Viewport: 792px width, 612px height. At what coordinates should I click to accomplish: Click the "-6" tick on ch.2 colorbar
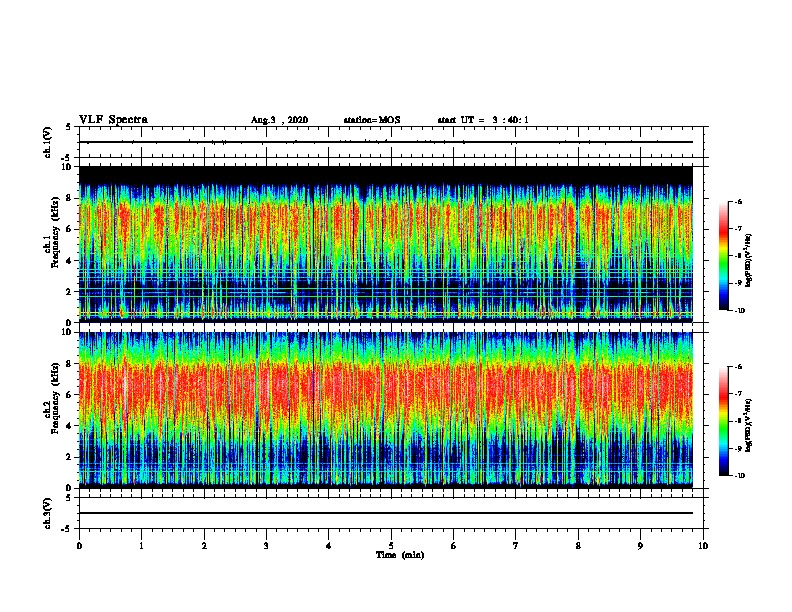click(738, 367)
